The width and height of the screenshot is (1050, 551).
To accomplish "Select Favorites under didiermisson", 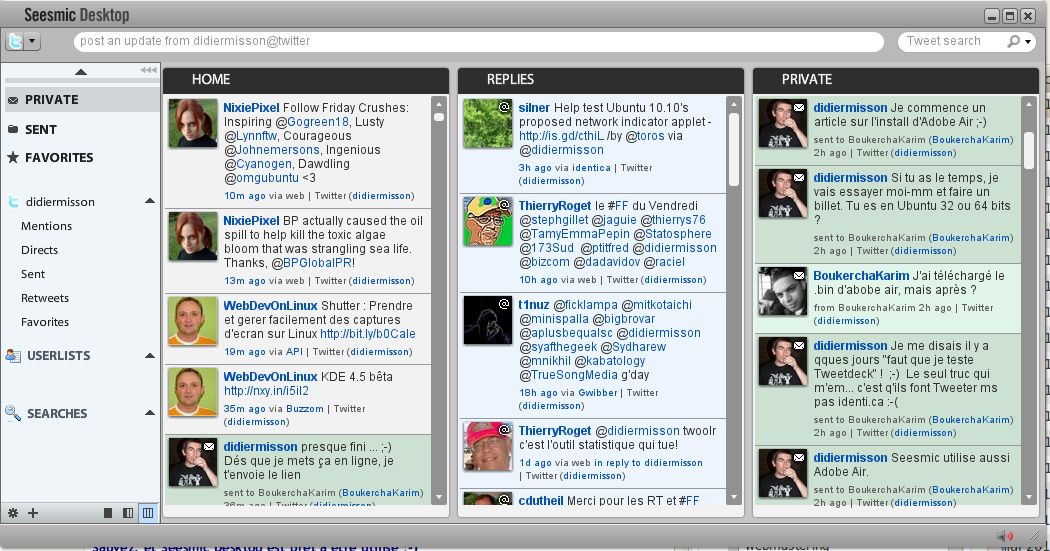I will click(x=45, y=323).
